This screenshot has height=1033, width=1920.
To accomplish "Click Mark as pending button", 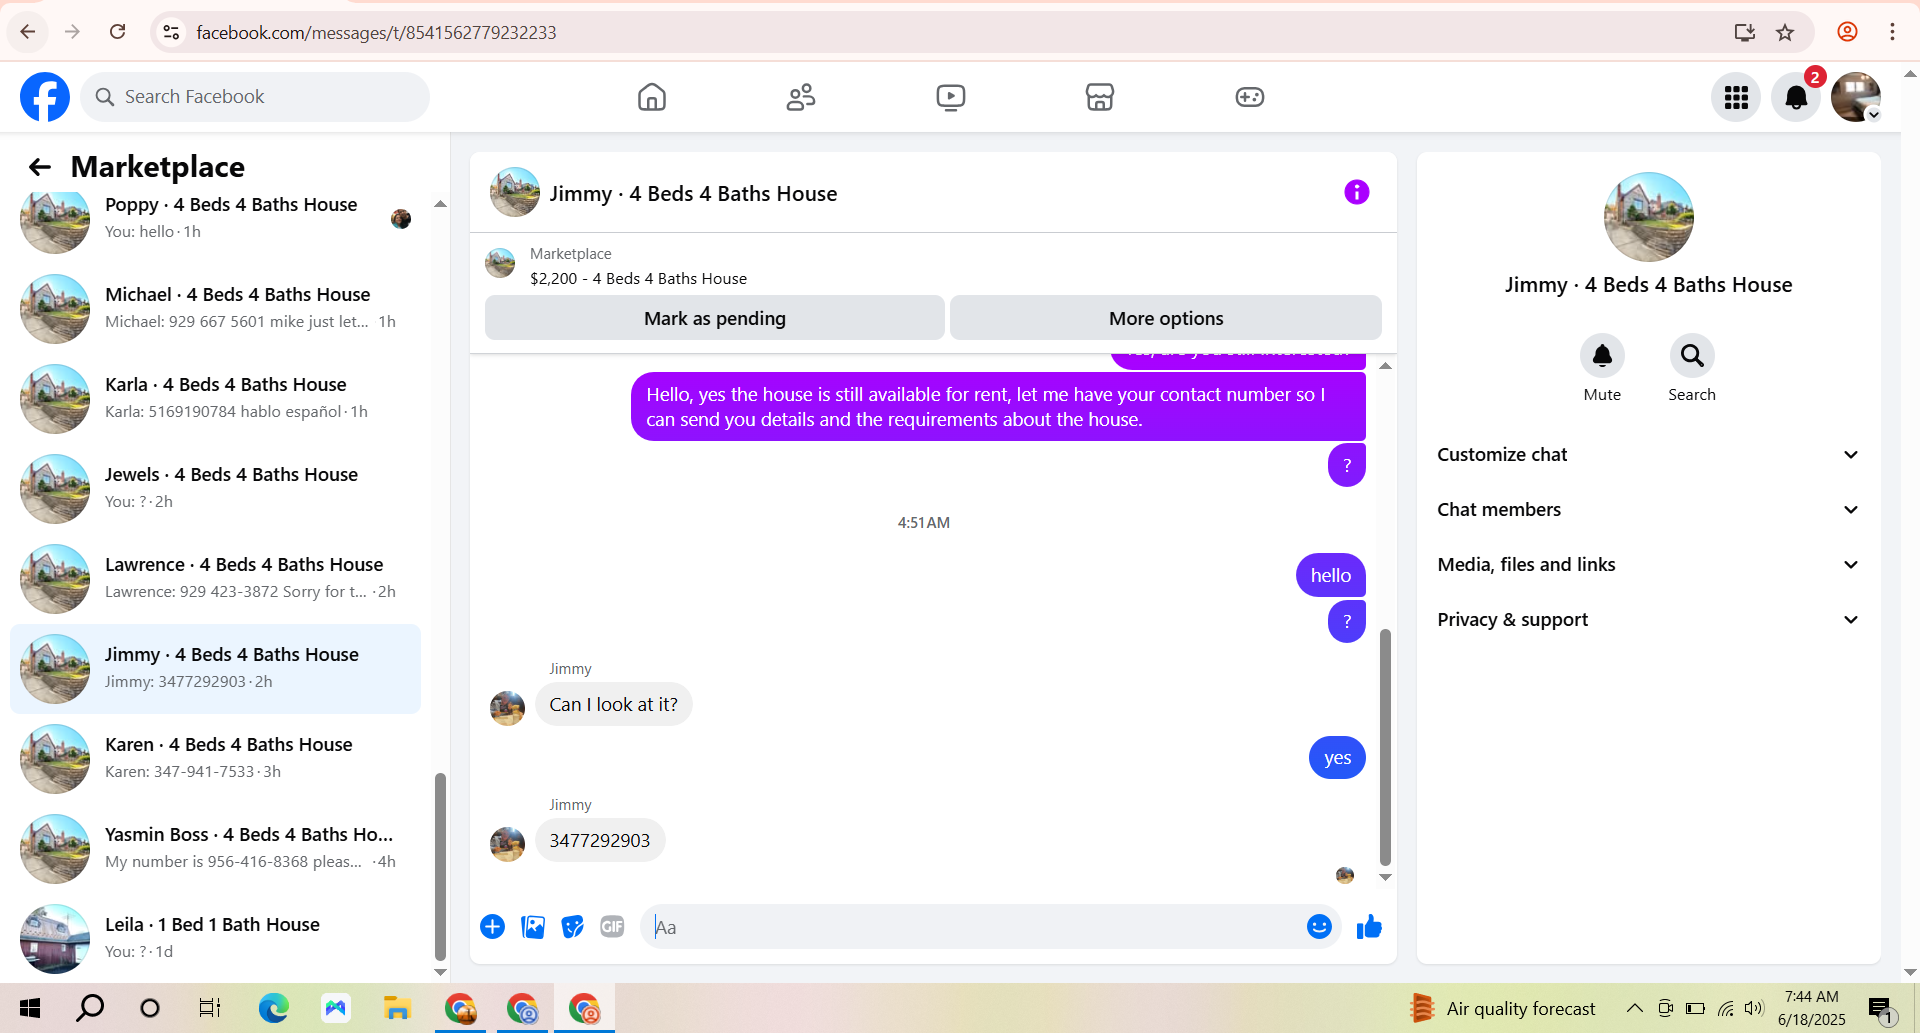I will [715, 318].
